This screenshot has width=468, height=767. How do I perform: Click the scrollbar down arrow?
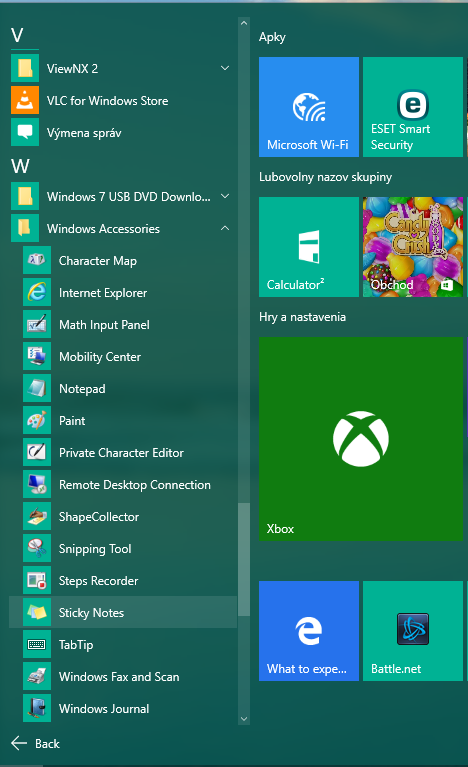point(244,719)
